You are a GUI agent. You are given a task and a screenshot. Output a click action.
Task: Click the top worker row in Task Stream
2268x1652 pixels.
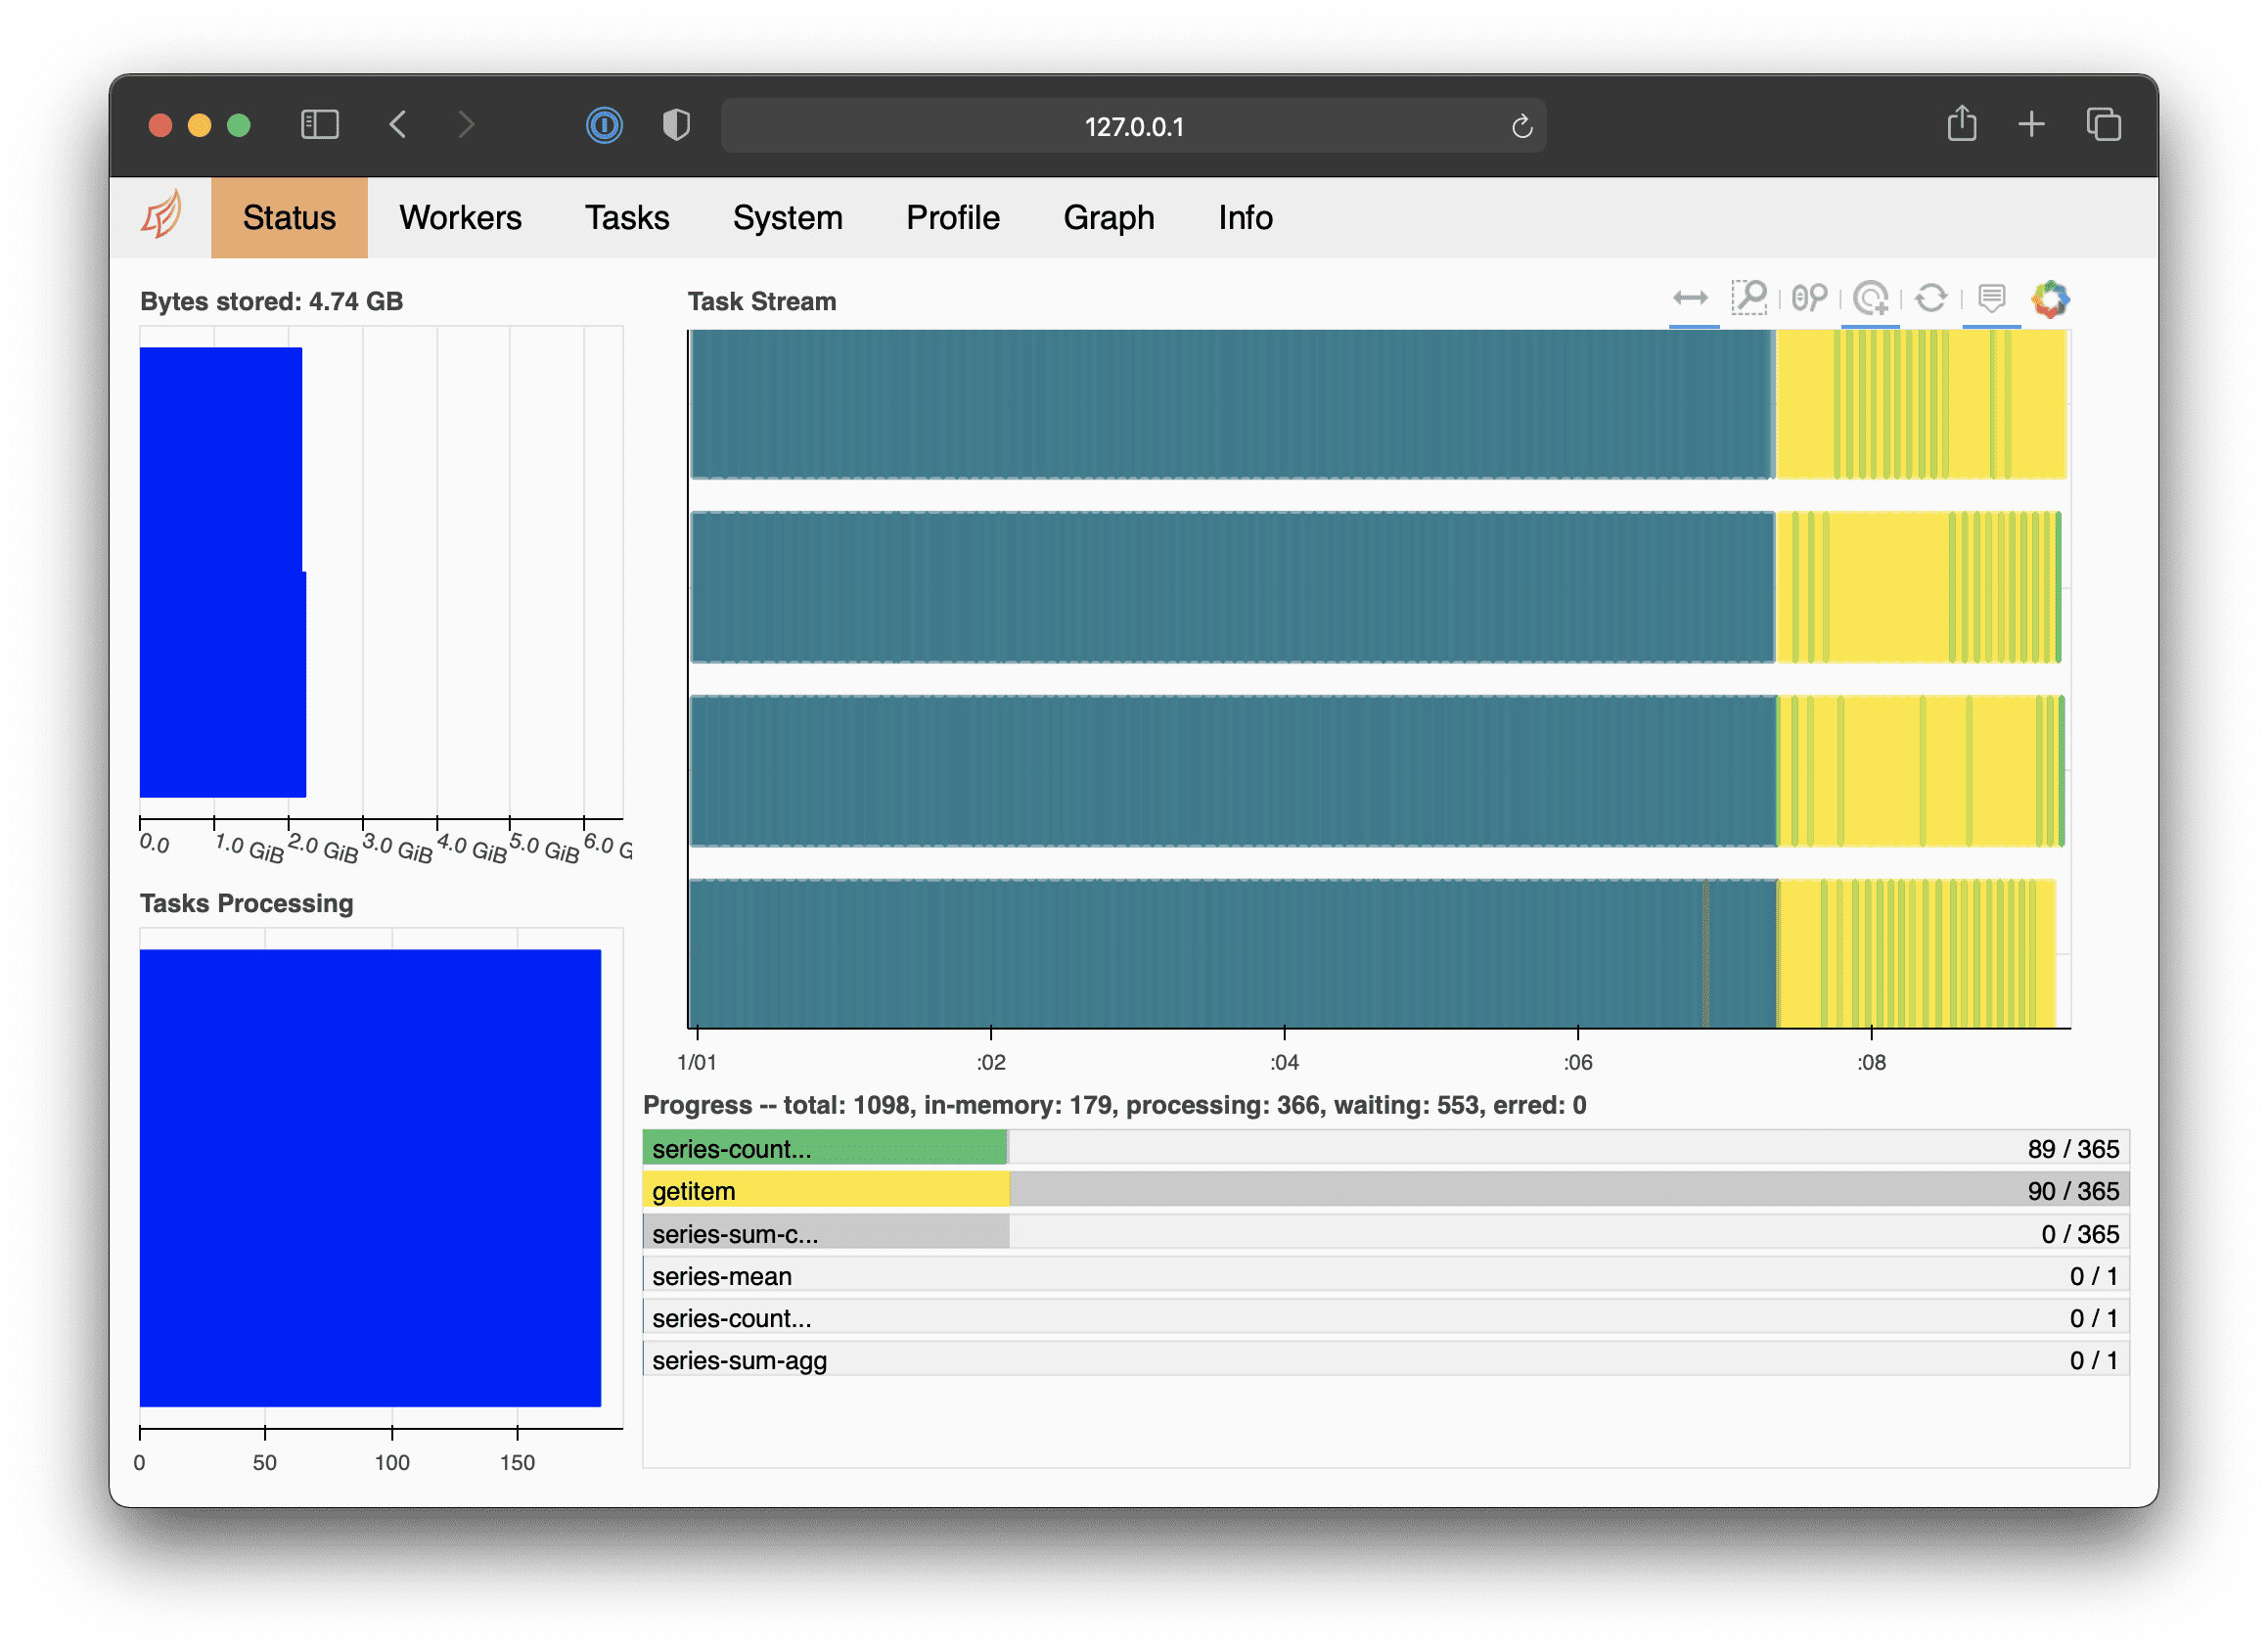pyautogui.click(x=1378, y=404)
